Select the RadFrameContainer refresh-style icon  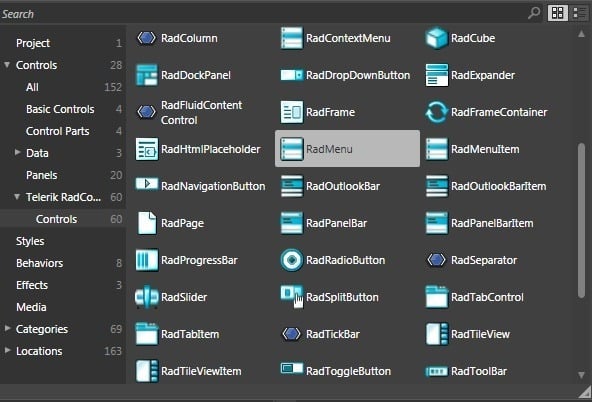(x=436, y=112)
